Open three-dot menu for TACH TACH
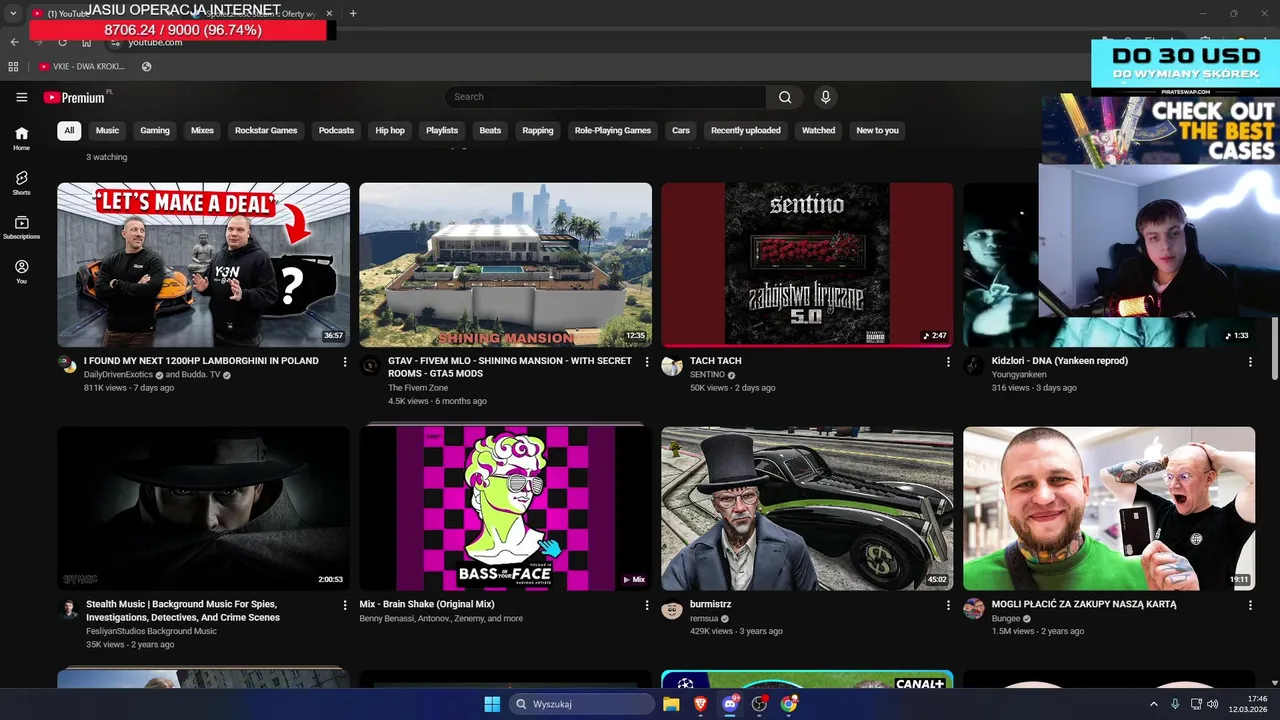Image resolution: width=1280 pixels, height=720 pixels. tap(948, 362)
